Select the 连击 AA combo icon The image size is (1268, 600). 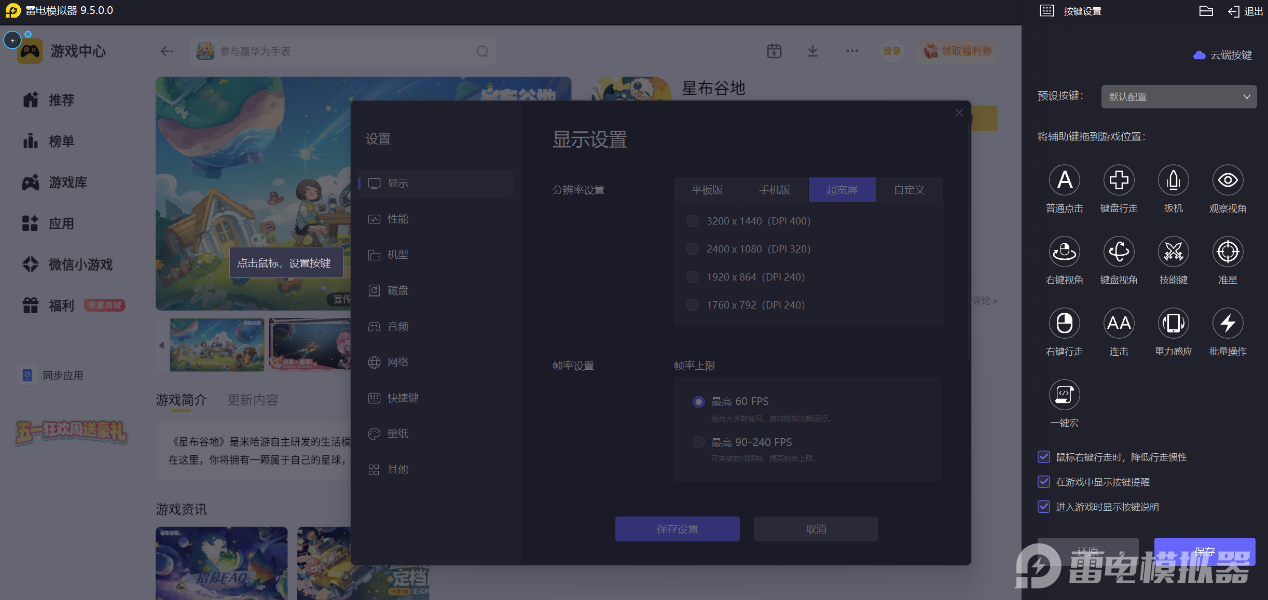pyautogui.click(x=1118, y=323)
